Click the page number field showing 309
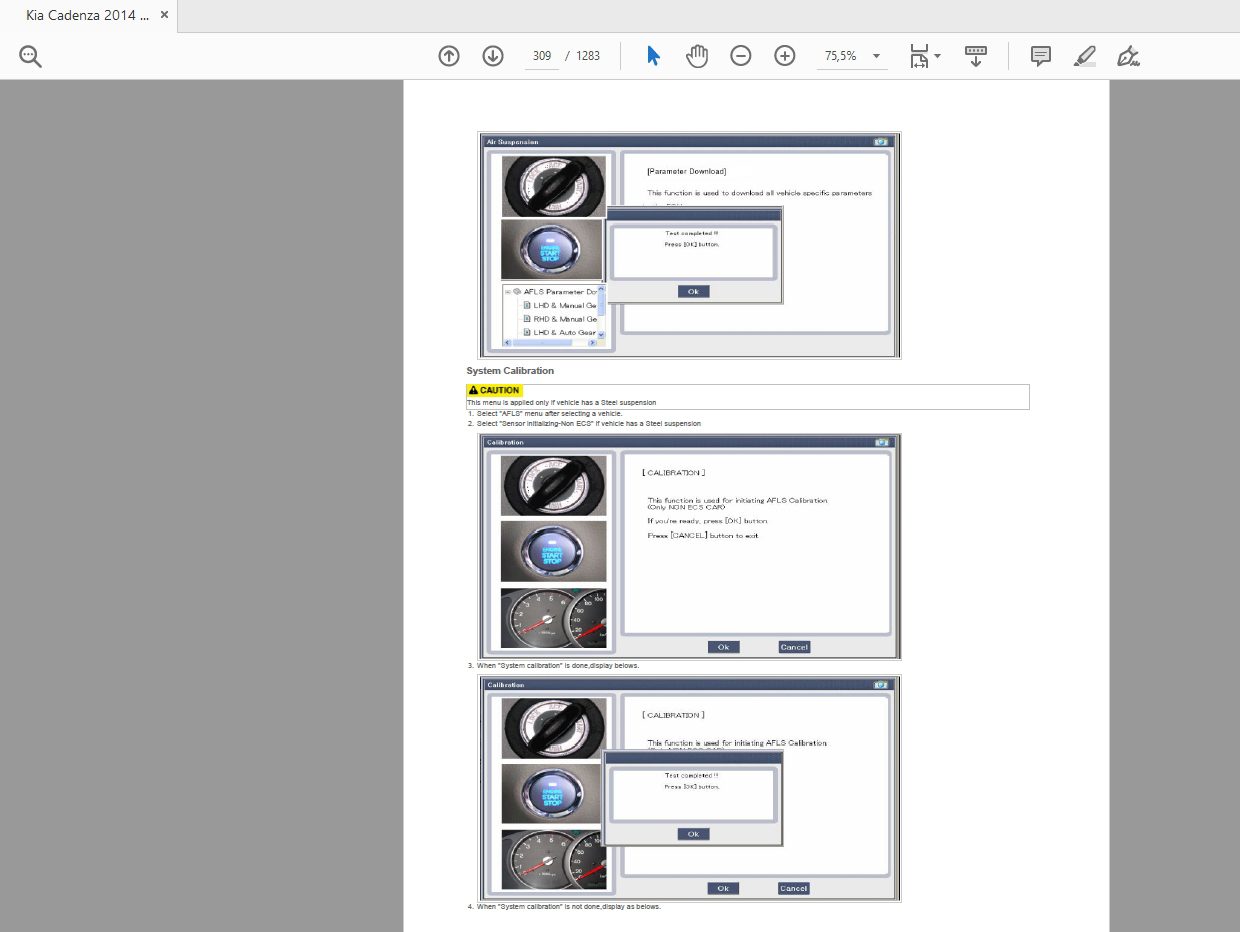The image size is (1240, 932). 542,56
